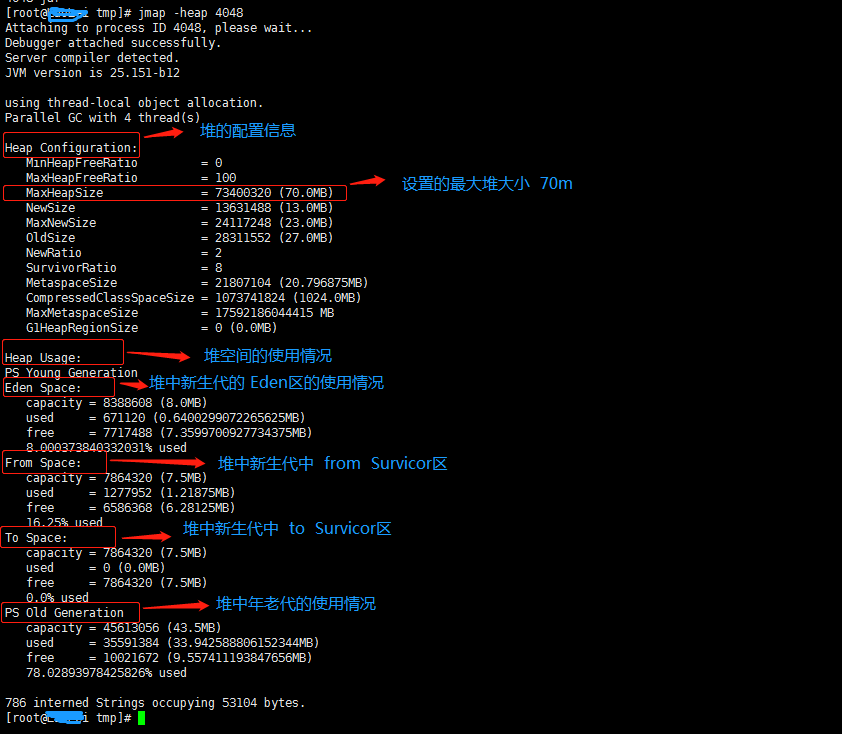Click the annotation 堆的配置信息
842x734 pixels.
click(x=246, y=130)
